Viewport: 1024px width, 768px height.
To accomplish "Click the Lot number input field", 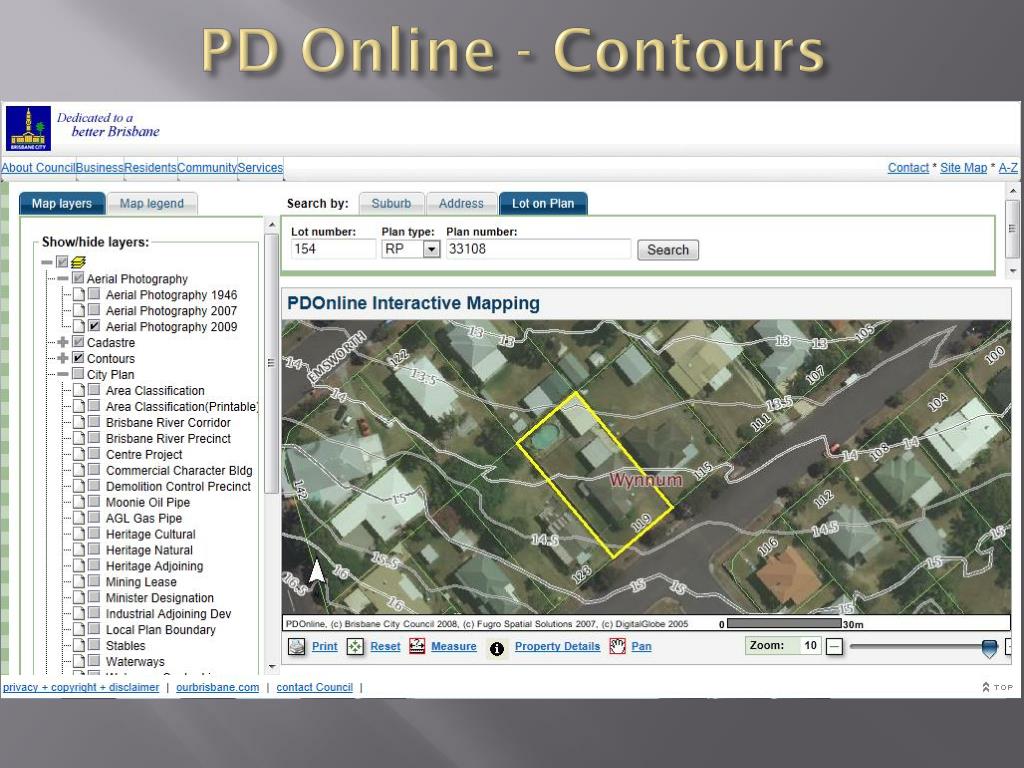I will click(x=333, y=249).
